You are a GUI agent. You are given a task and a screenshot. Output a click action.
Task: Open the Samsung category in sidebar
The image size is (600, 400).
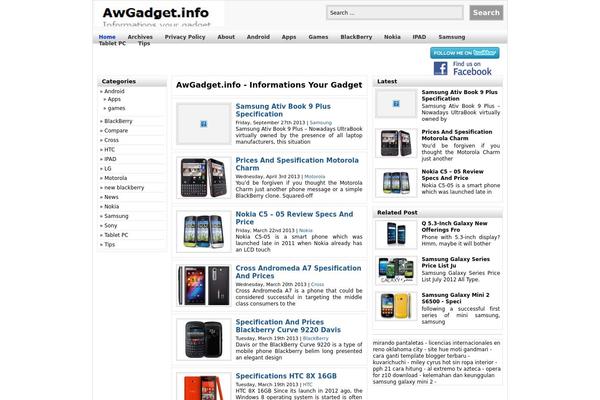coord(116,216)
